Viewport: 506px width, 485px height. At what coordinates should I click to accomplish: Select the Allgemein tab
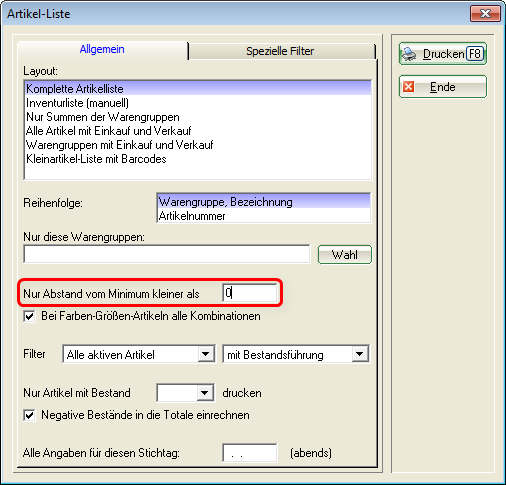(x=102, y=50)
